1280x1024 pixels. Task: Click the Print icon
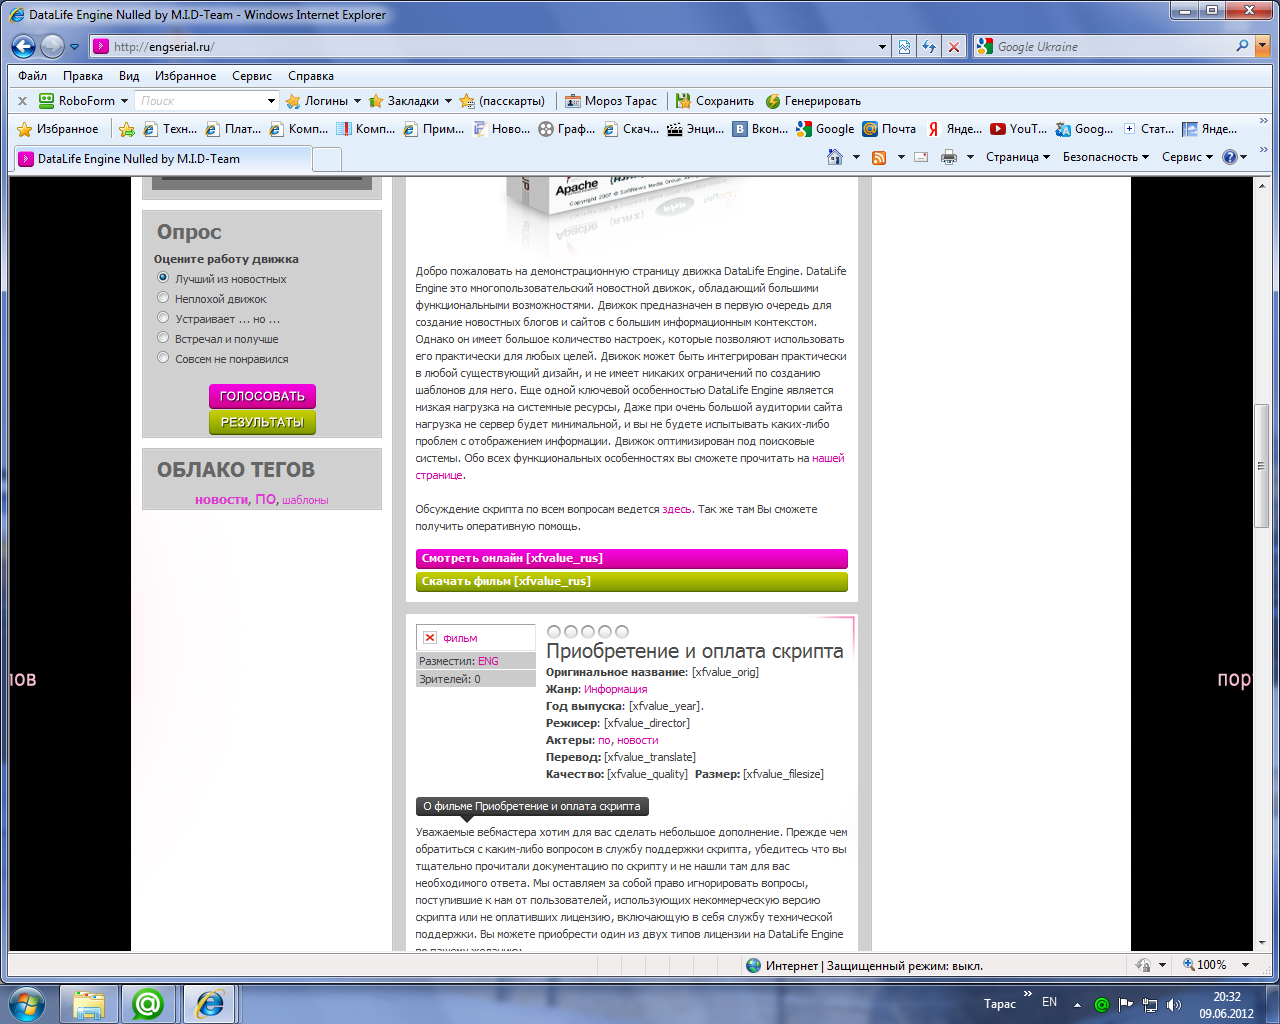[x=949, y=157]
